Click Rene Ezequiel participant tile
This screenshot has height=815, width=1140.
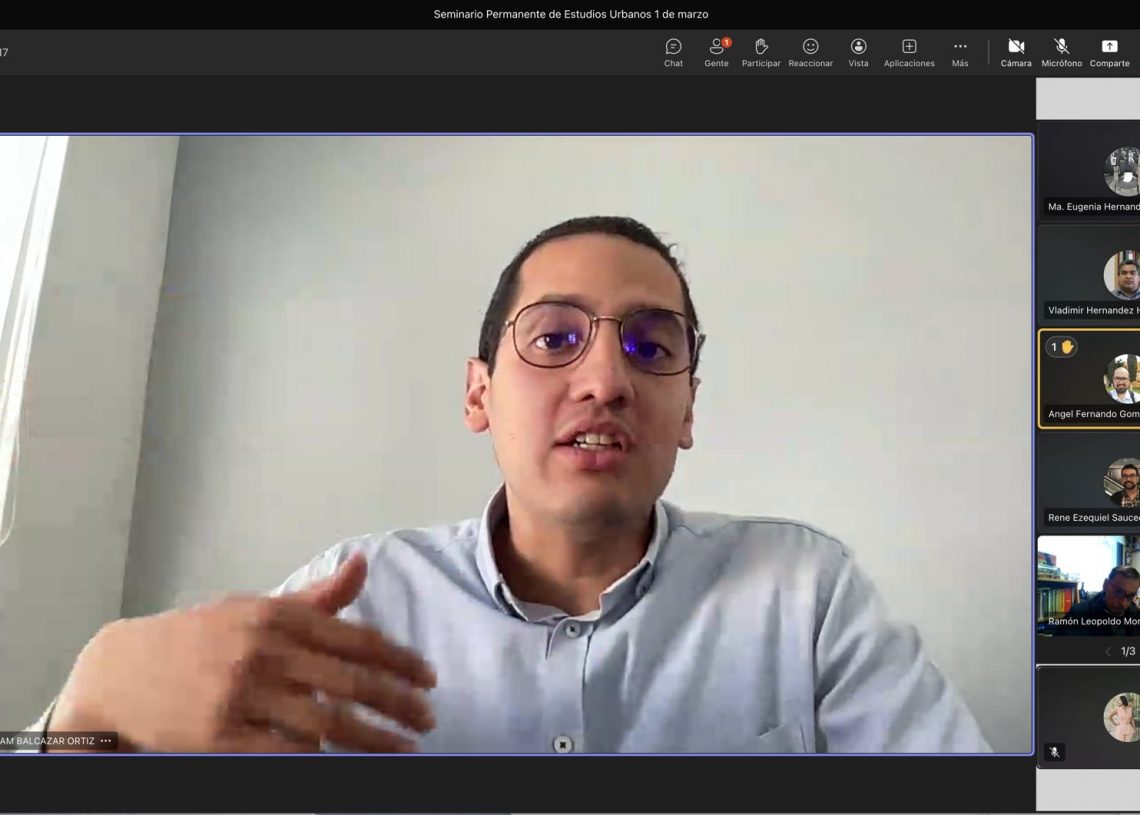(x=1090, y=481)
